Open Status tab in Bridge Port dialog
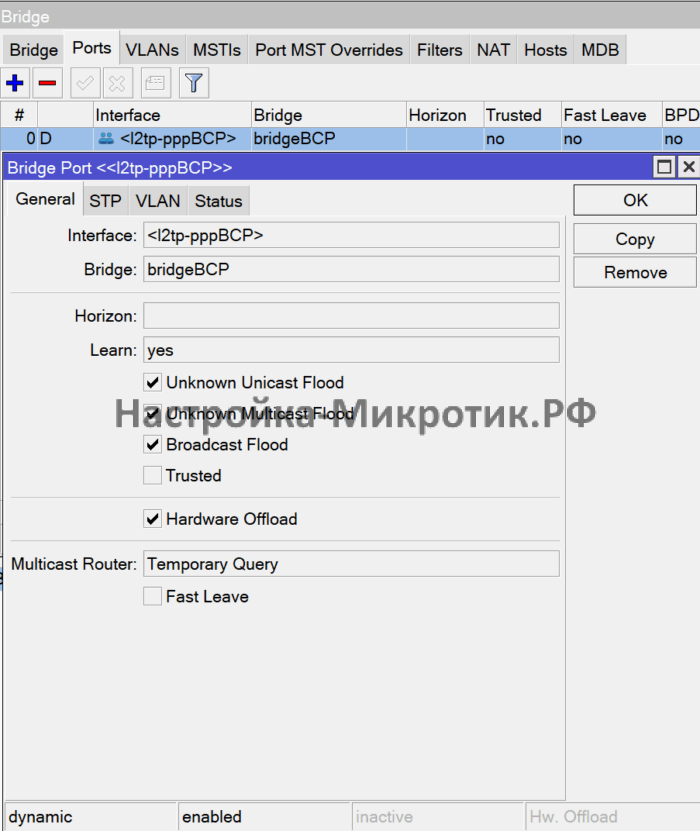 pyautogui.click(x=218, y=201)
